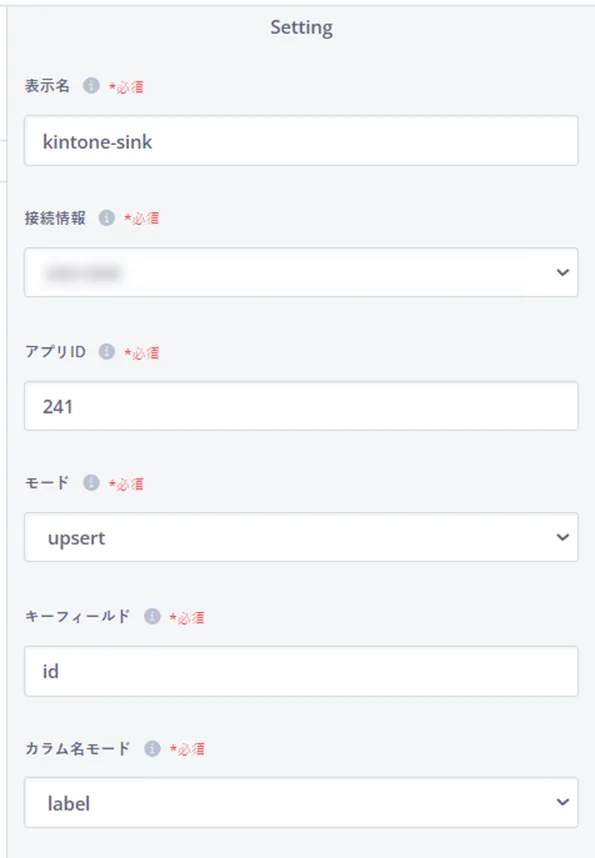Show help icon for キーフィールド
595x858 pixels.
pos(152,616)
